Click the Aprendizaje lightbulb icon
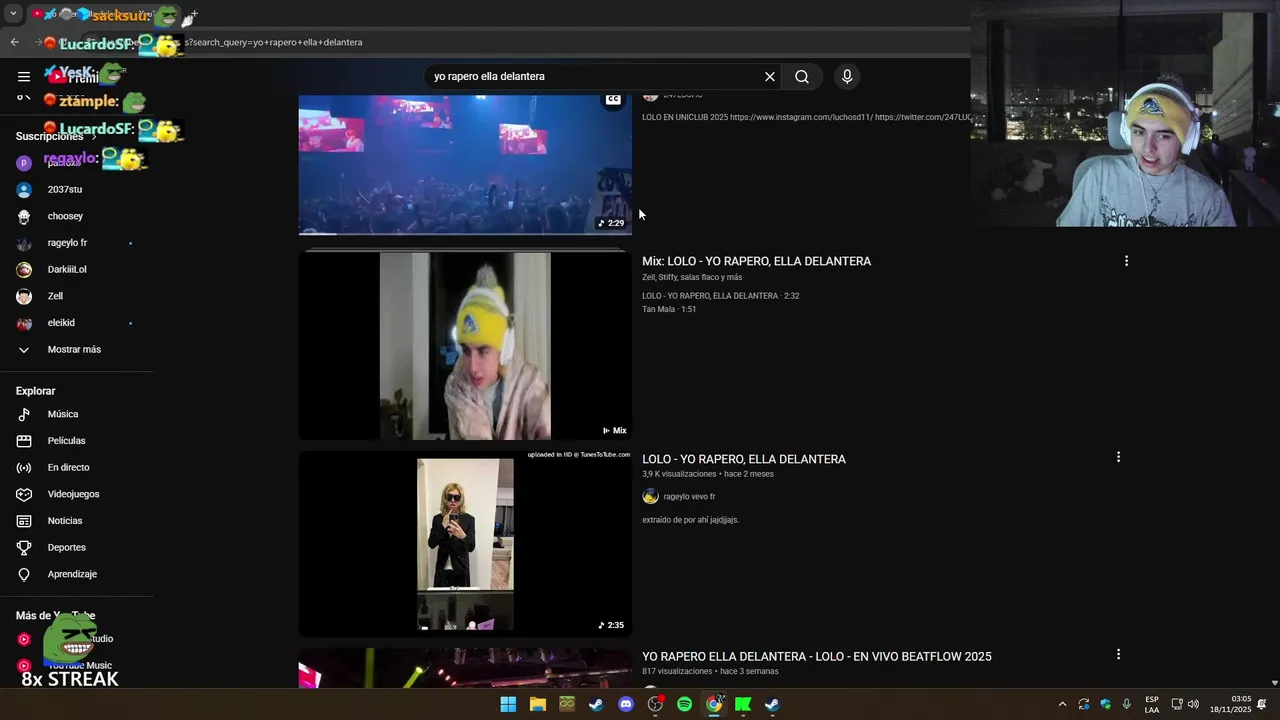Image resolution: width=1280 pixels, height=720 pixels. point(24,574)
